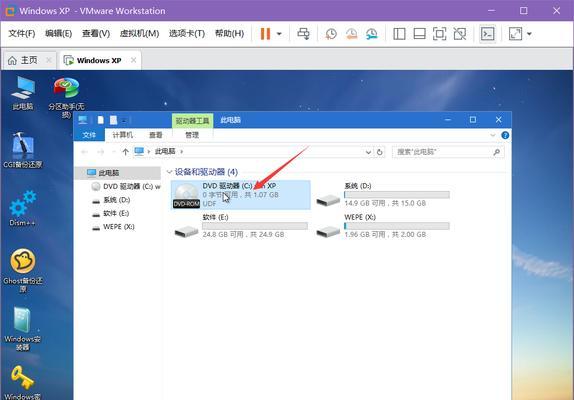Open the 帮助(H) menu
This screenshot has height=400, width=574.
230,34
